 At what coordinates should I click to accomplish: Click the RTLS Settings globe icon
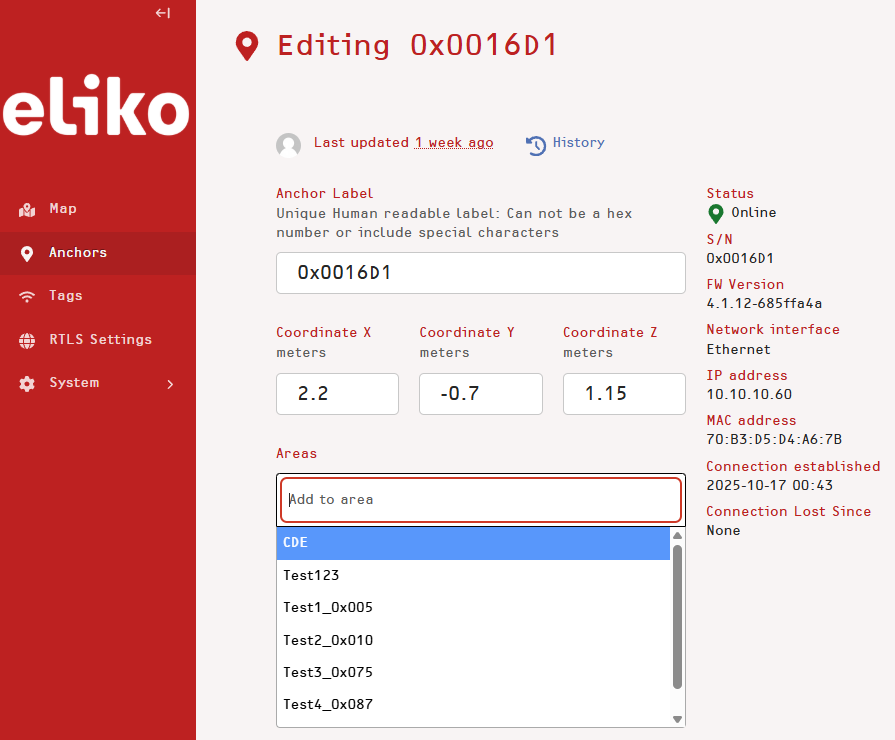[27, 340]
